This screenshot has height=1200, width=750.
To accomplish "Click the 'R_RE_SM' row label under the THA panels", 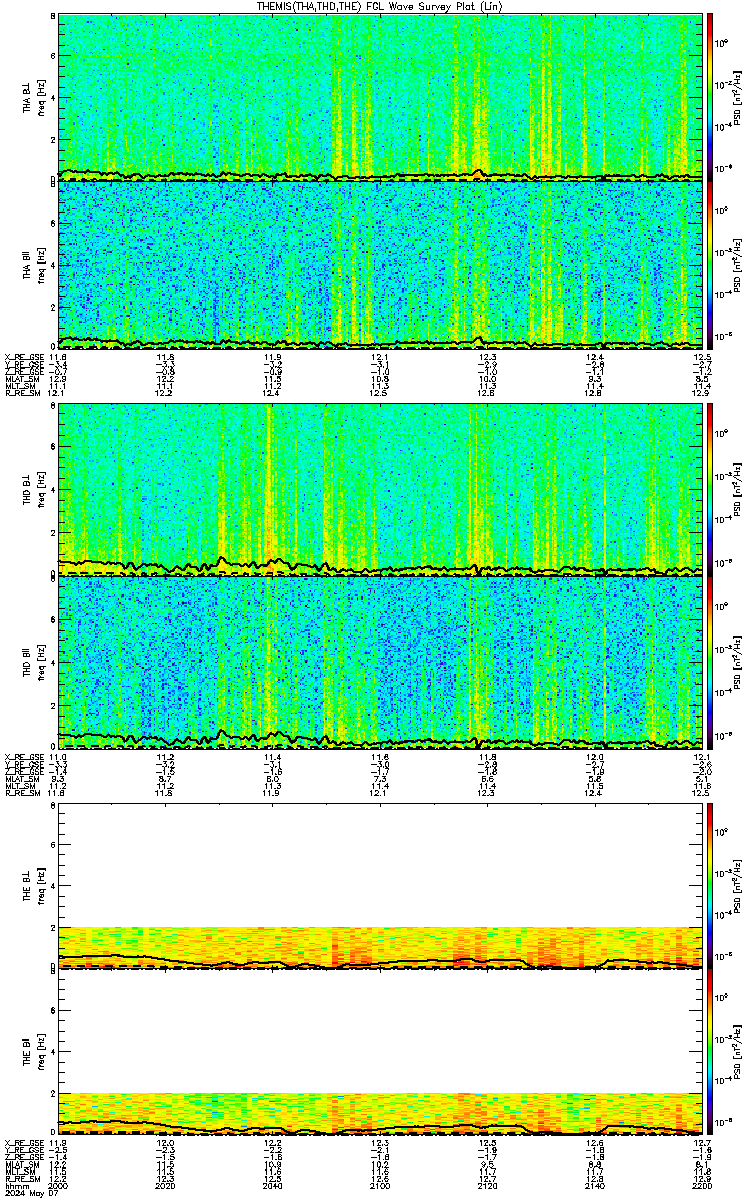I will click(x=21, y=393).
